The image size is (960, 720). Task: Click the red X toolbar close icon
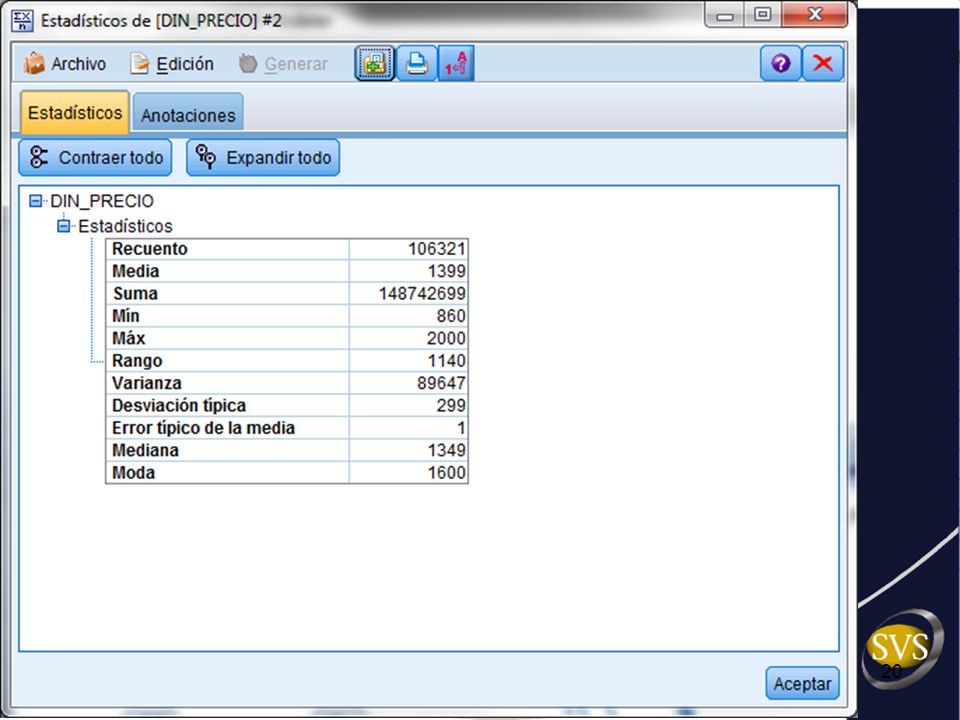tap(823, 63)
